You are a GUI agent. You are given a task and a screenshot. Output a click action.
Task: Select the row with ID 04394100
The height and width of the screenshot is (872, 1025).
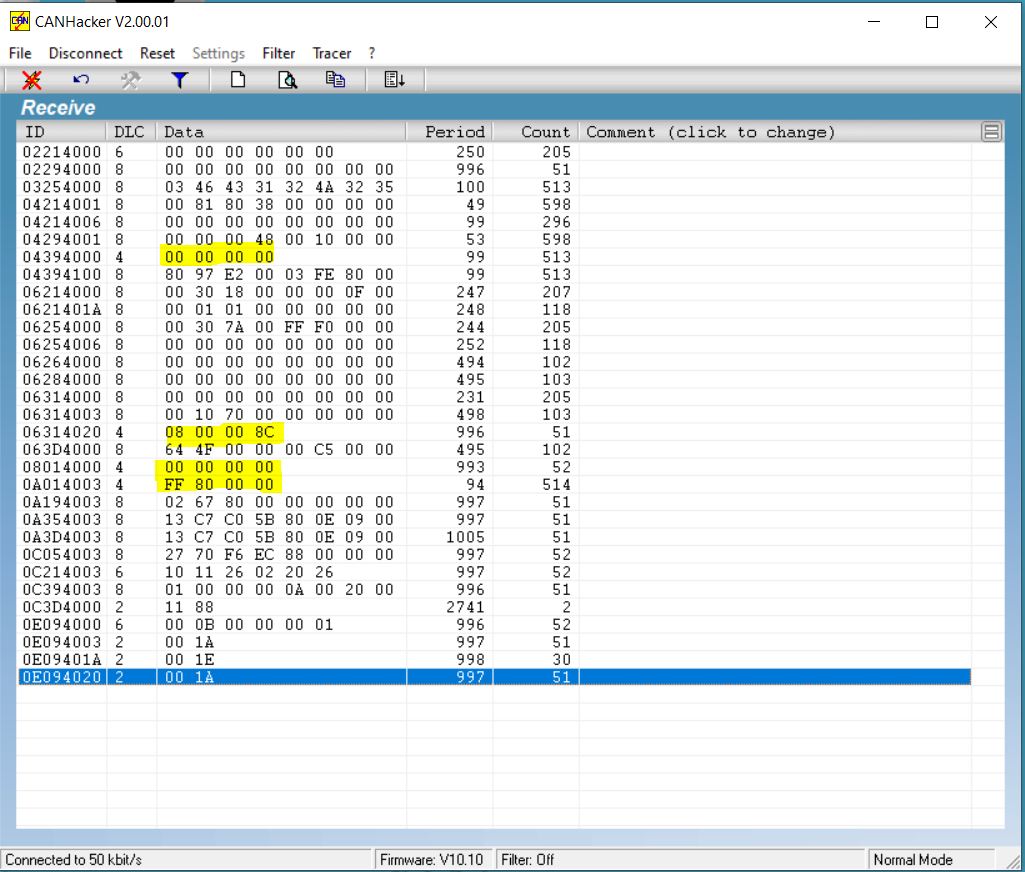coord(494,275)
